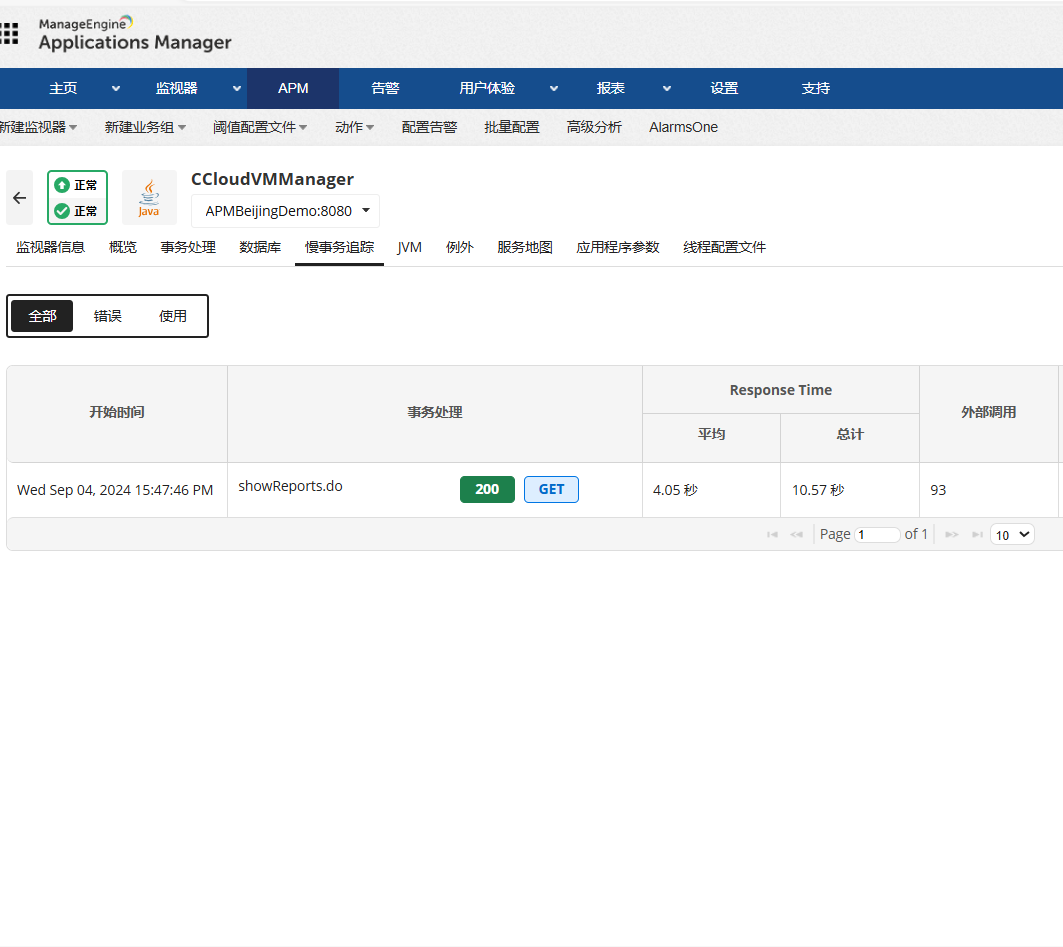This screenshot has width=1063, height=947.
Task: Click the ManageEngine Applications Manager logo
Action: coord(135,34)
